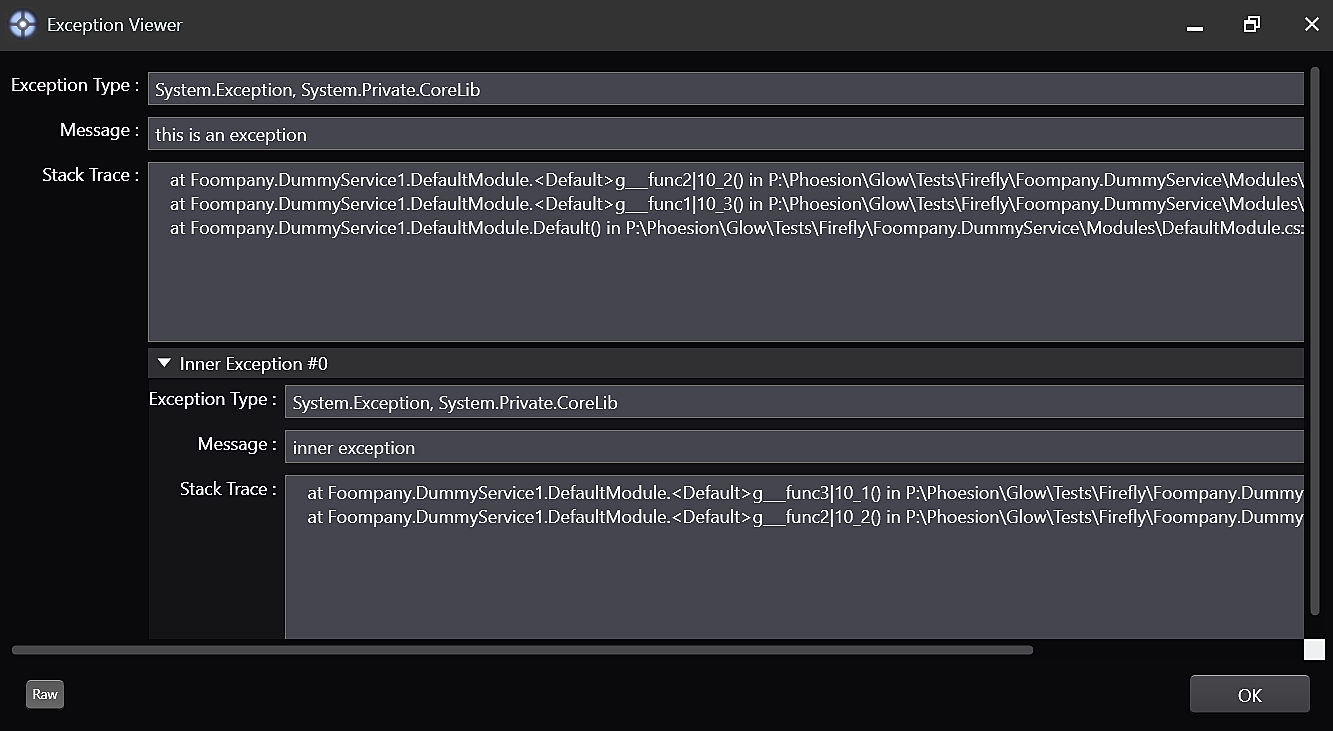This screenshot has width=1333, height=731.
Task: Toggle the Raw view button
Action: coord(45,694)
